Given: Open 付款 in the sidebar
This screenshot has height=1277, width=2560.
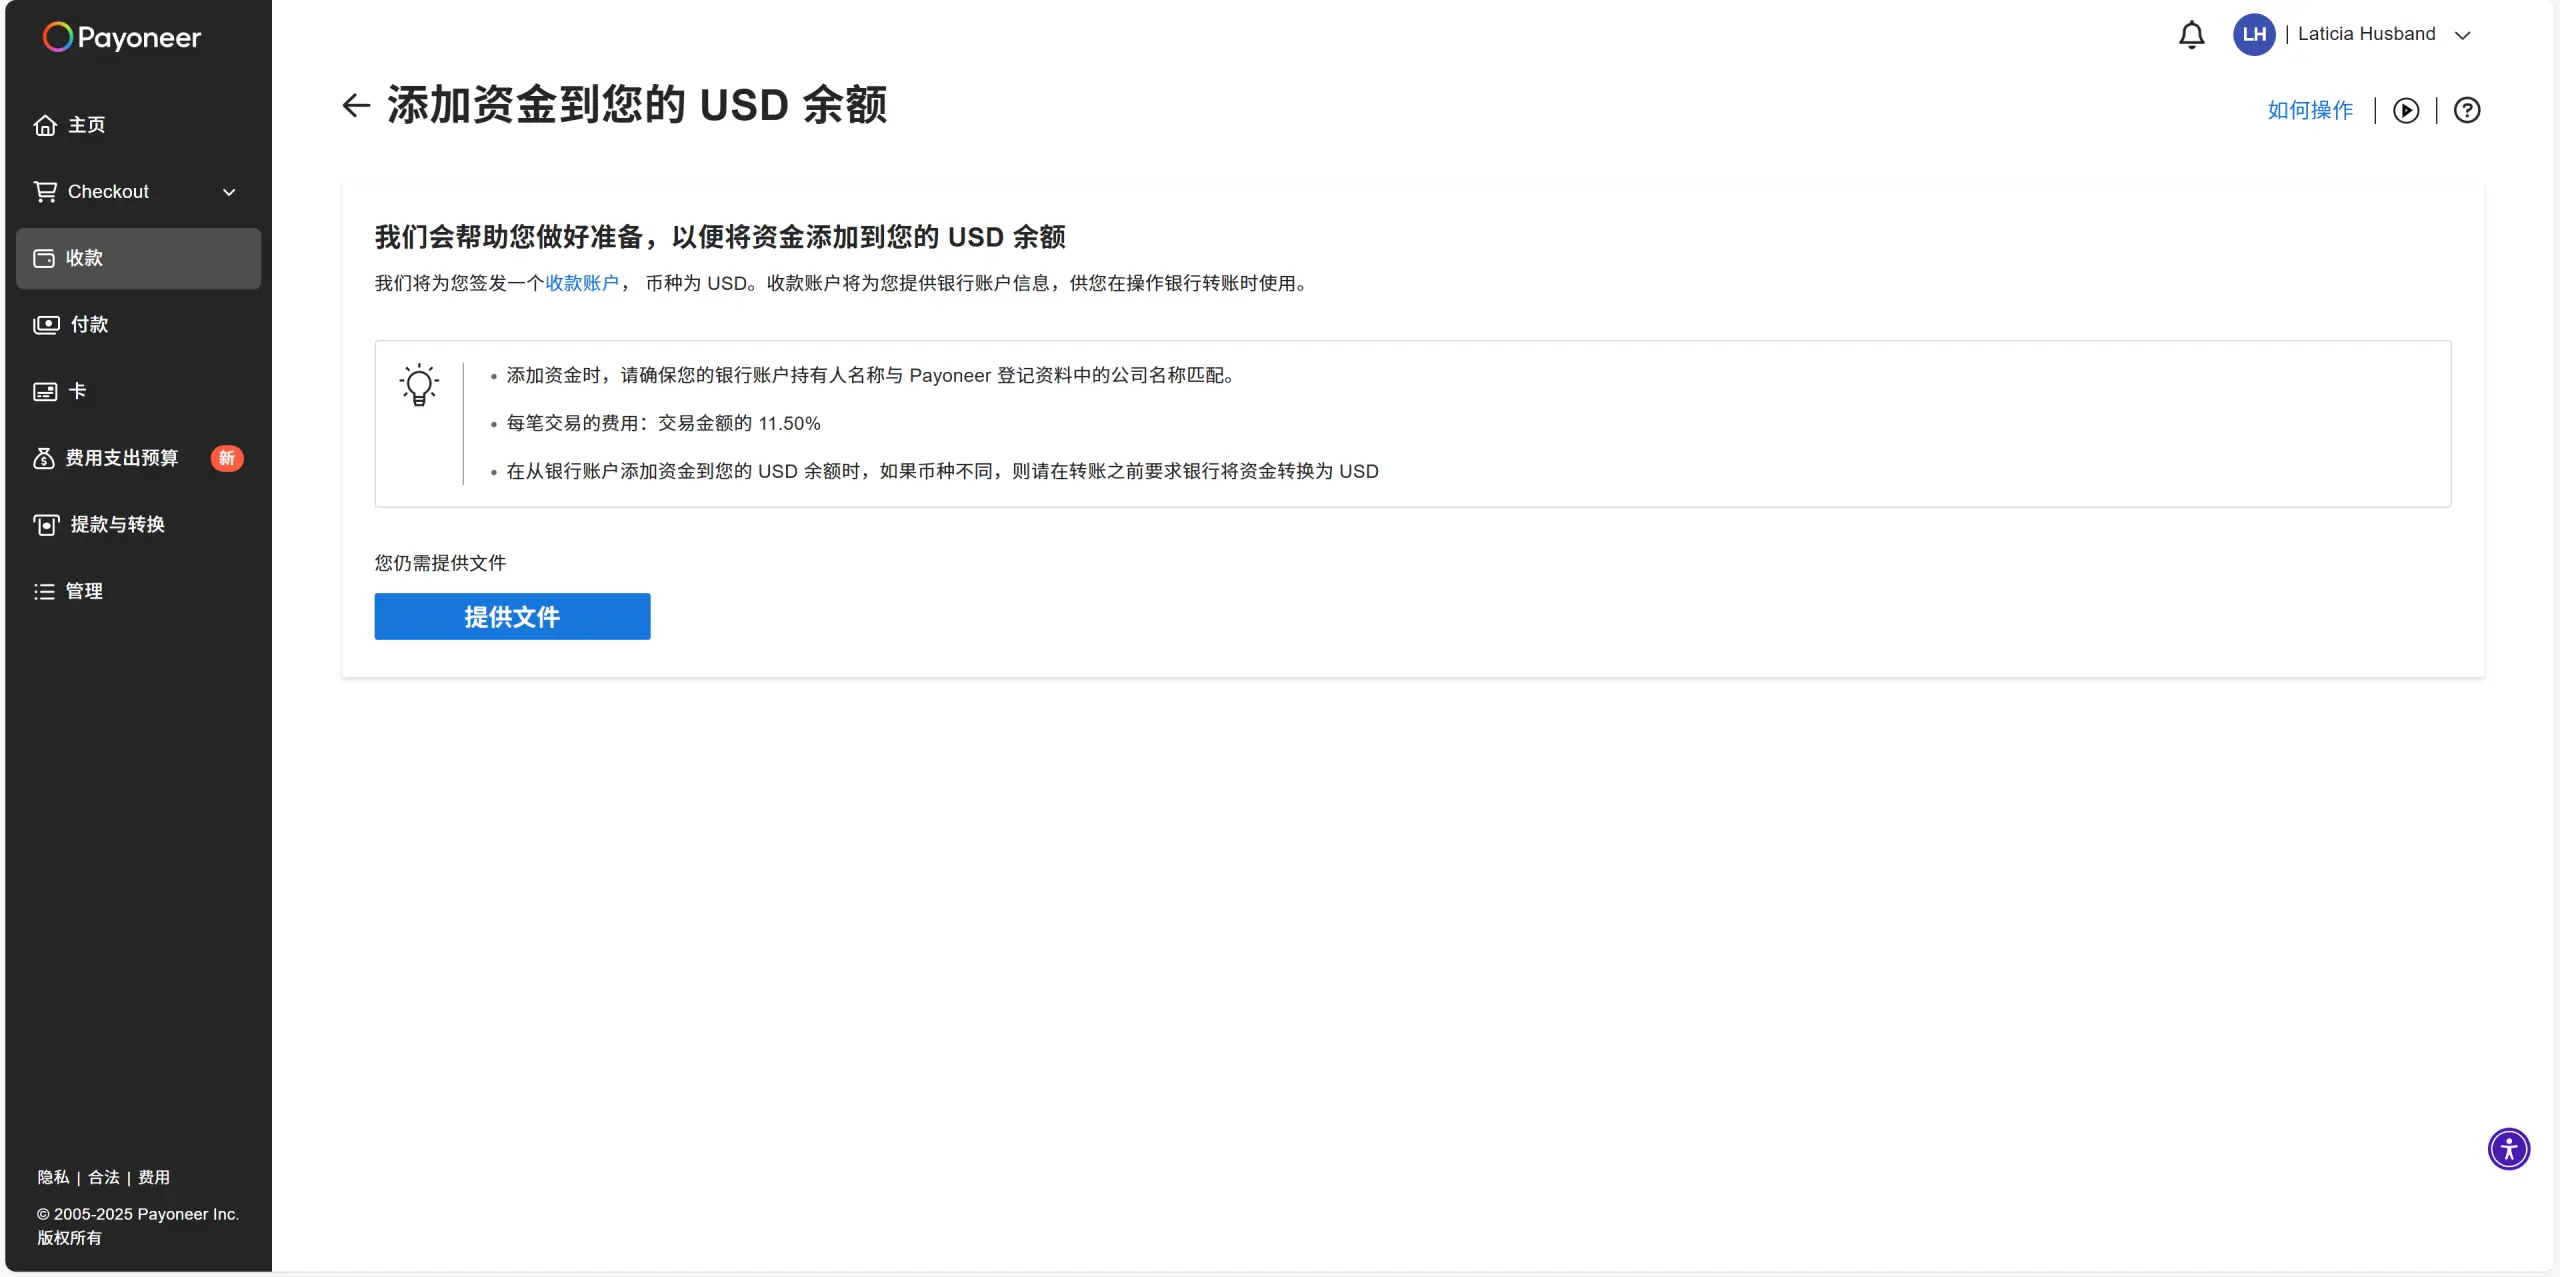Looking at the screenshot, I should tap(139, 325).
